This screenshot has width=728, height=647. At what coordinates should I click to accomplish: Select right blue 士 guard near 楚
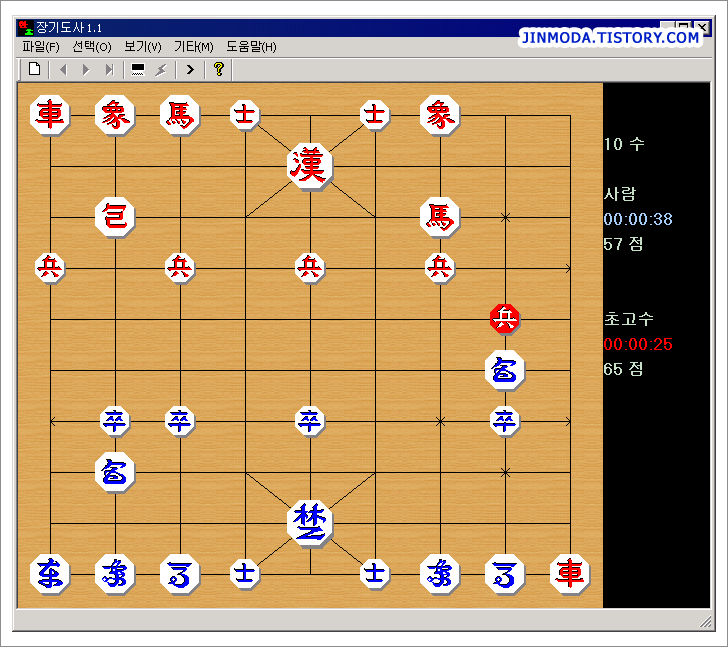pos(375,575)
